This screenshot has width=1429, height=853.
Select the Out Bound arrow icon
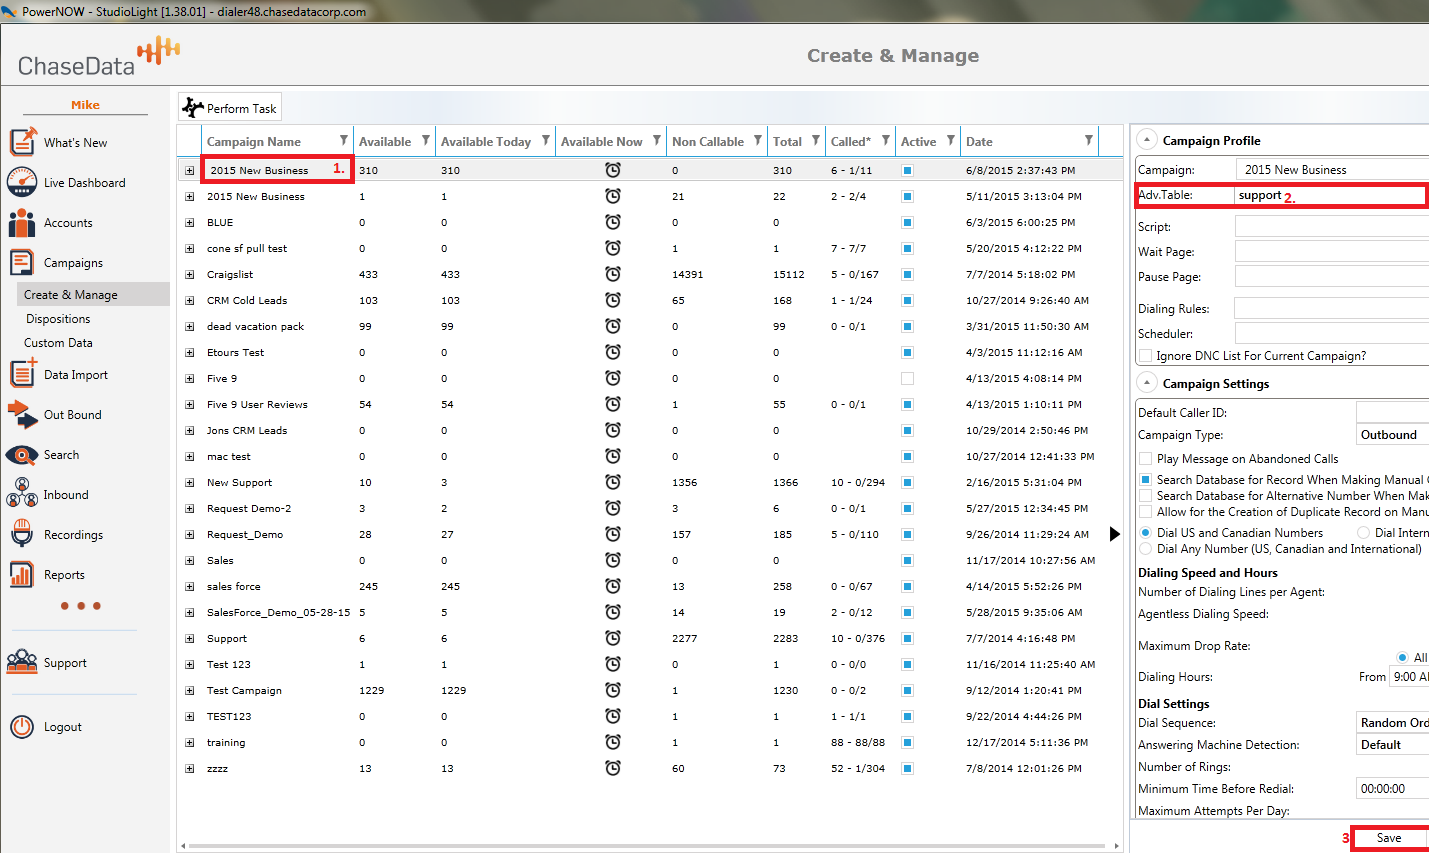click(22, 414)
